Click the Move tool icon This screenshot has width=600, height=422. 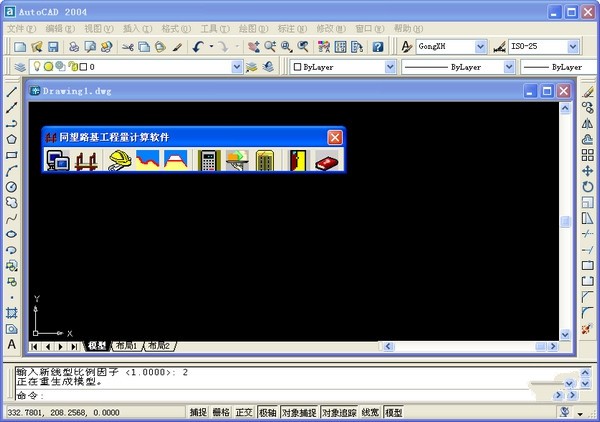588,171
